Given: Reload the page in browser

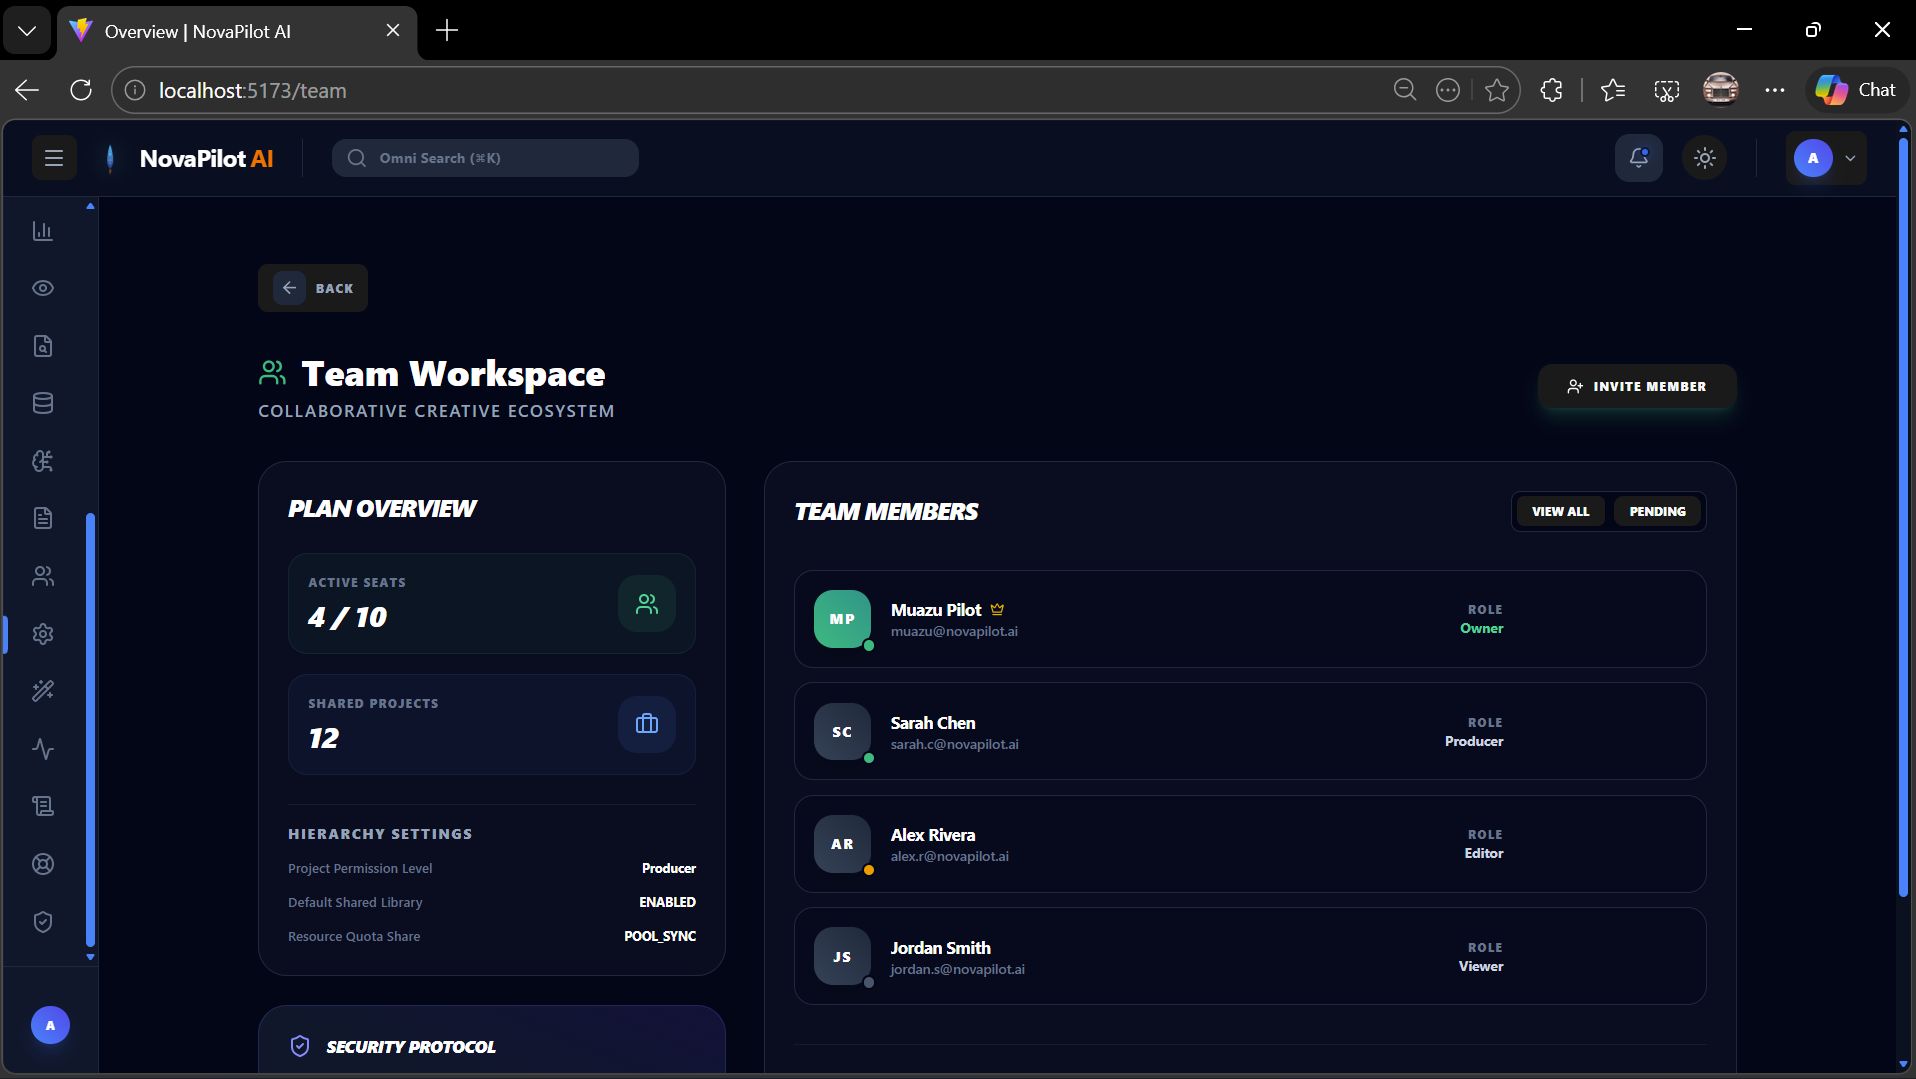Looking at the screenshot, I should click(x=81, y=90).
